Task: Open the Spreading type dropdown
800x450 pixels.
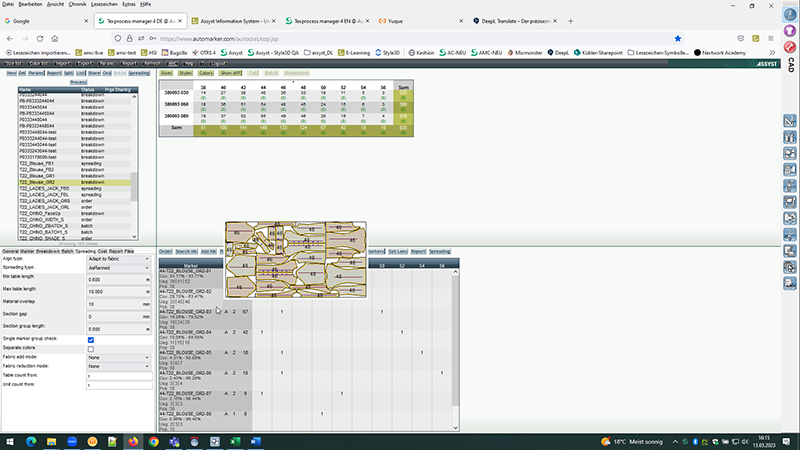Action: [119, 269]
